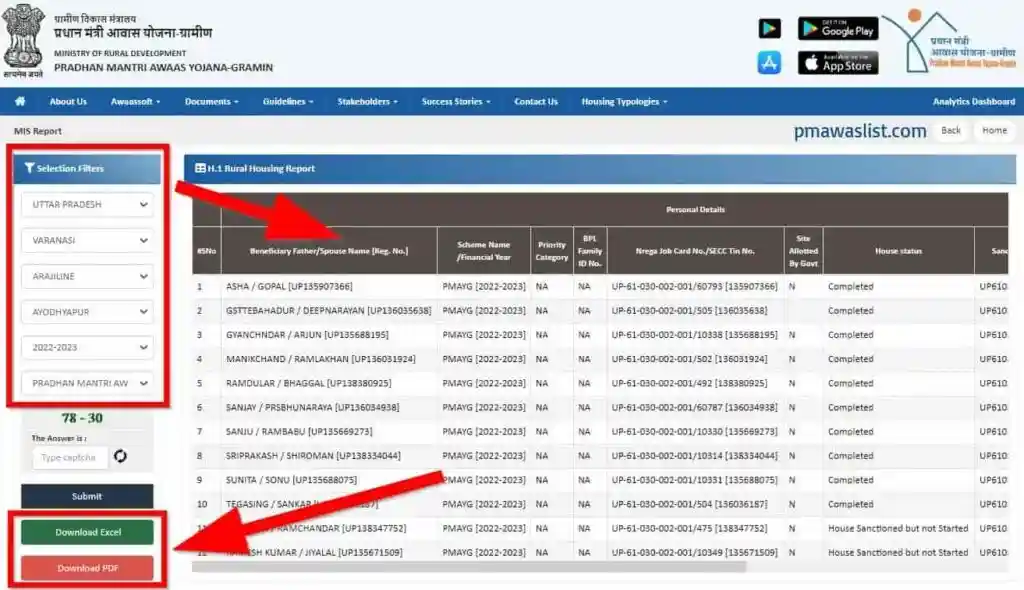Click the captcha refresh icon
The image size is (1024, 590).
point(120,457)
